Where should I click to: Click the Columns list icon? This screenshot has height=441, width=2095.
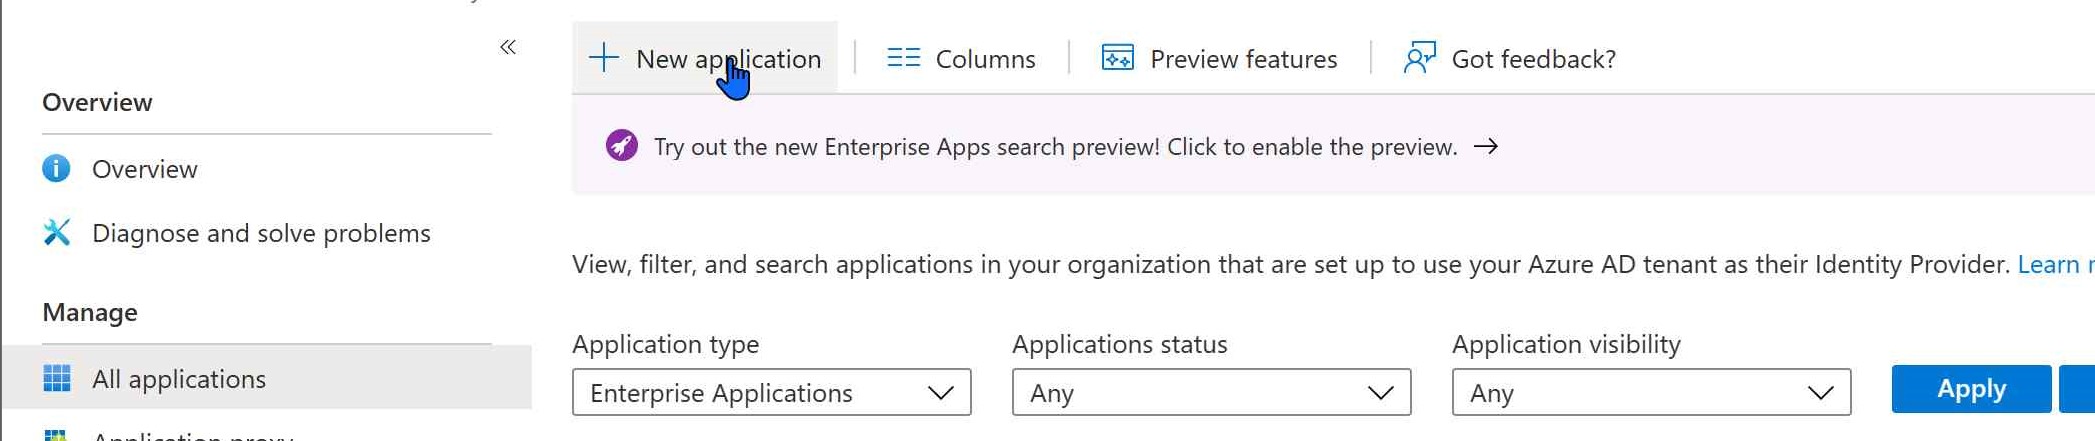point(903,58)
